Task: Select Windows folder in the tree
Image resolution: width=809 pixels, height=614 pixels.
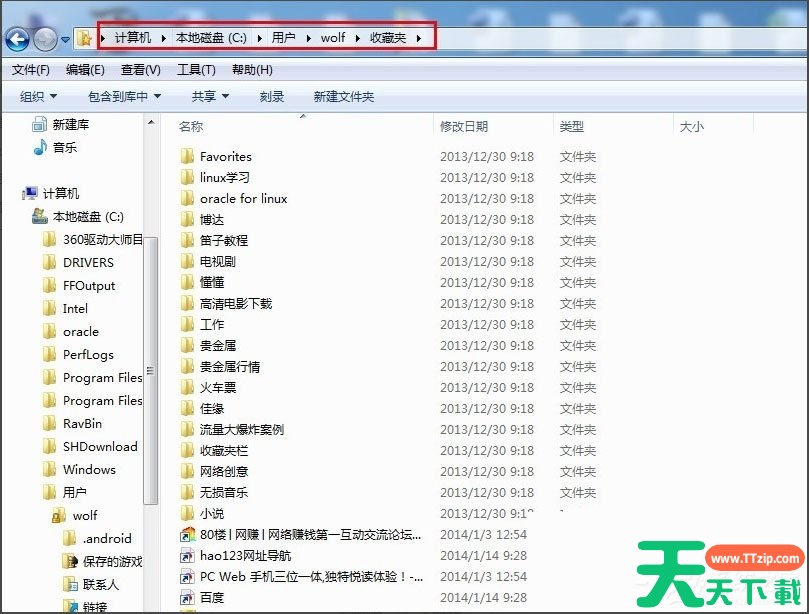Action: coord(79,470)
